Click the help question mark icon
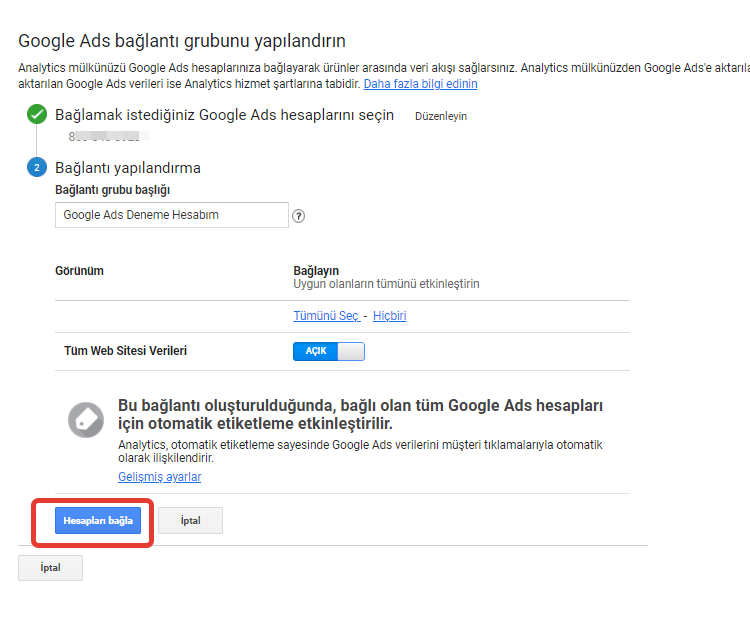Screen dimensions: 750x619 click(298, 216)
